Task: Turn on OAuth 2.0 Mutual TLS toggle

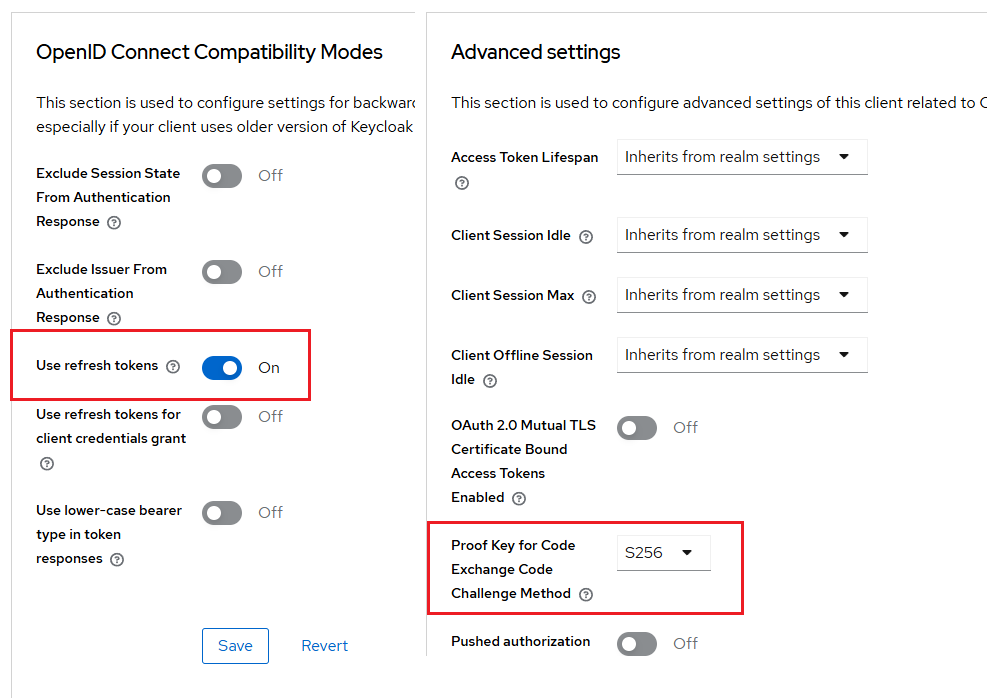Action: coord(636,429)
